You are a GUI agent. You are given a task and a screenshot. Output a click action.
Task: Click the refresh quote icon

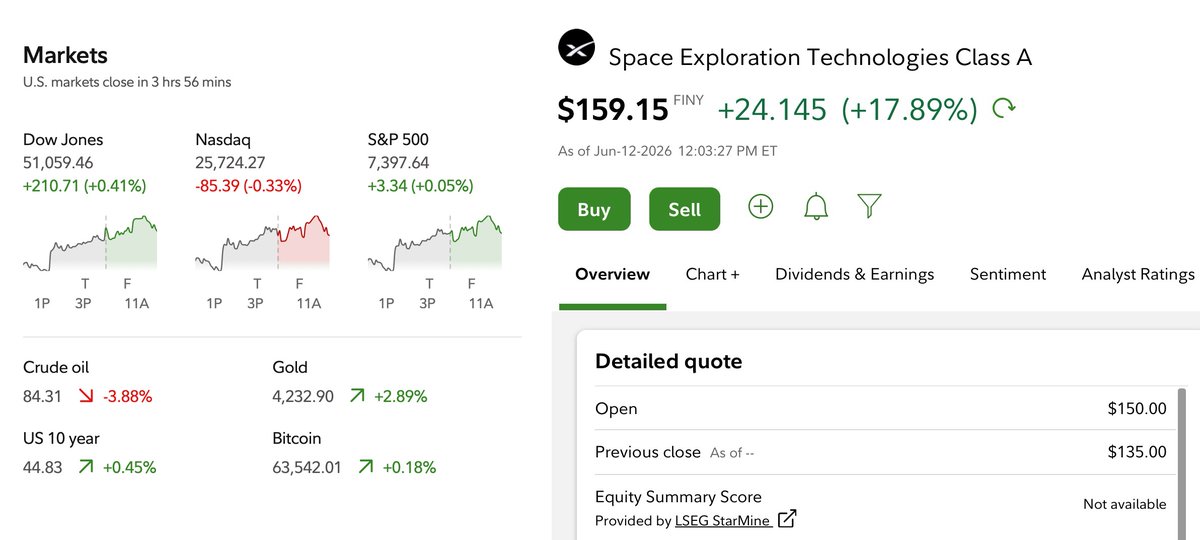click(x=1003, y=108)
